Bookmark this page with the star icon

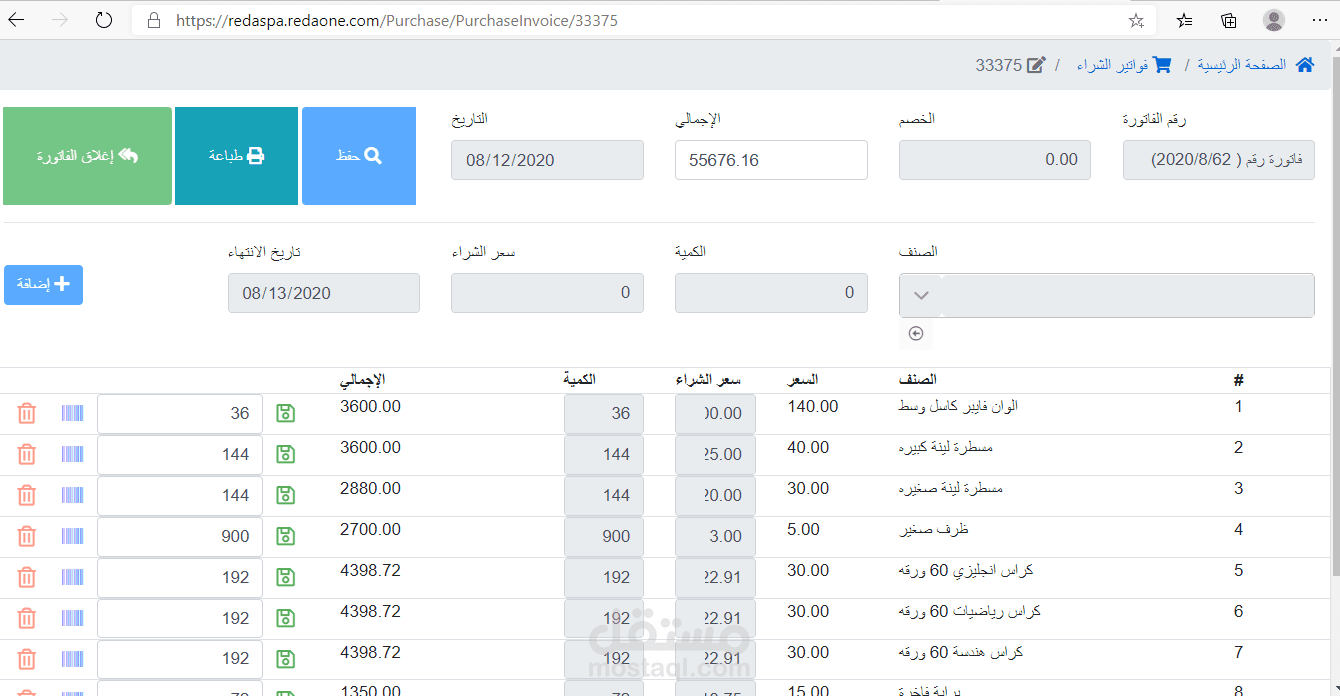tap(1136, 20)
